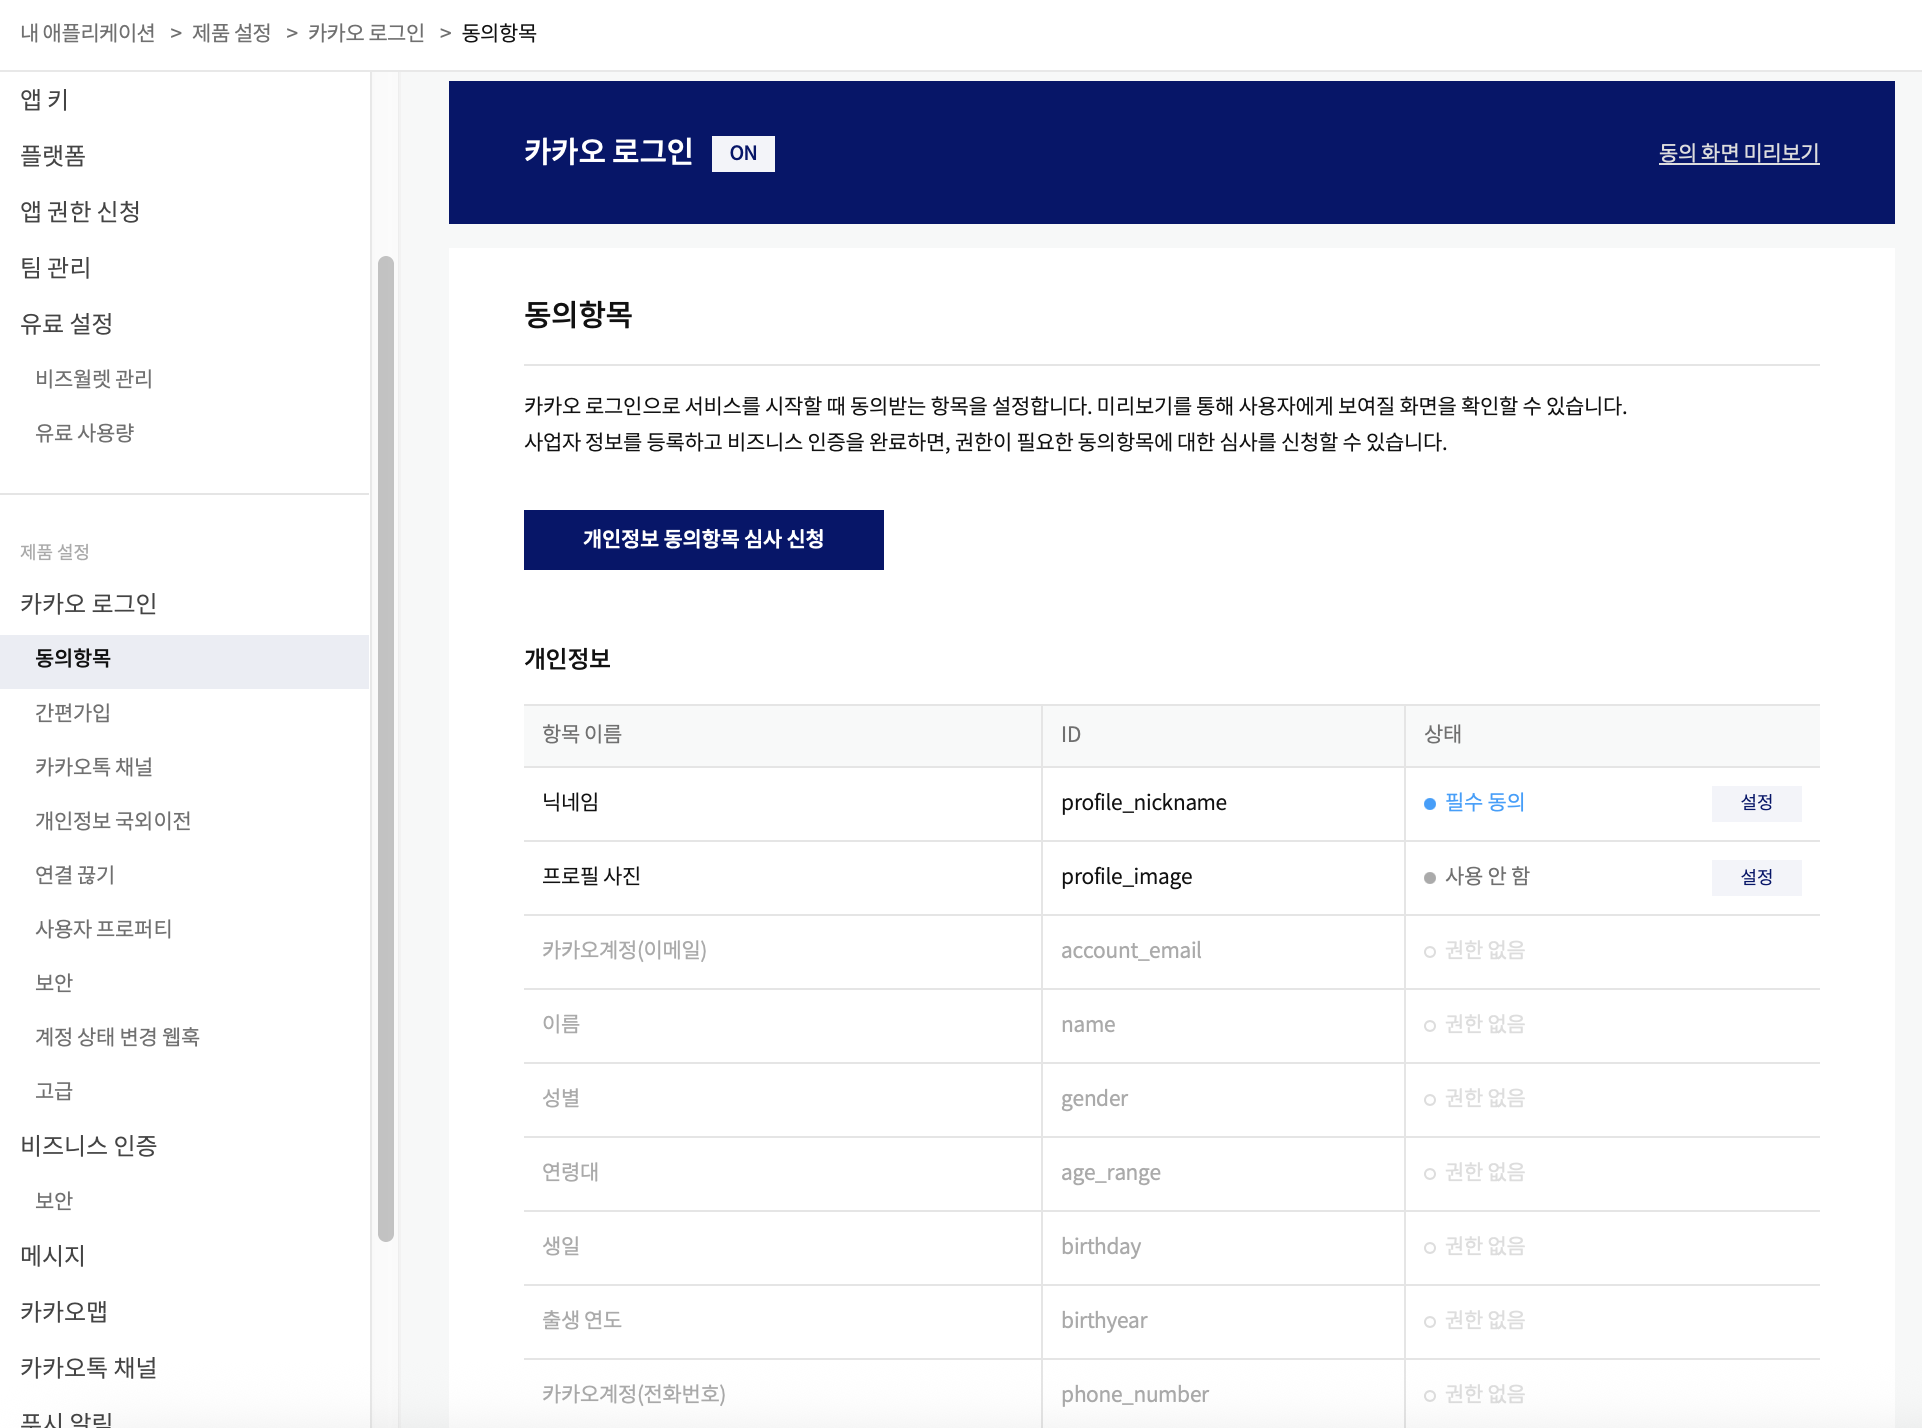The image size is (1922, 1428).
Task: Click 설정 button for 프로필 사진 row
Action: click(x=1756, y=877)
